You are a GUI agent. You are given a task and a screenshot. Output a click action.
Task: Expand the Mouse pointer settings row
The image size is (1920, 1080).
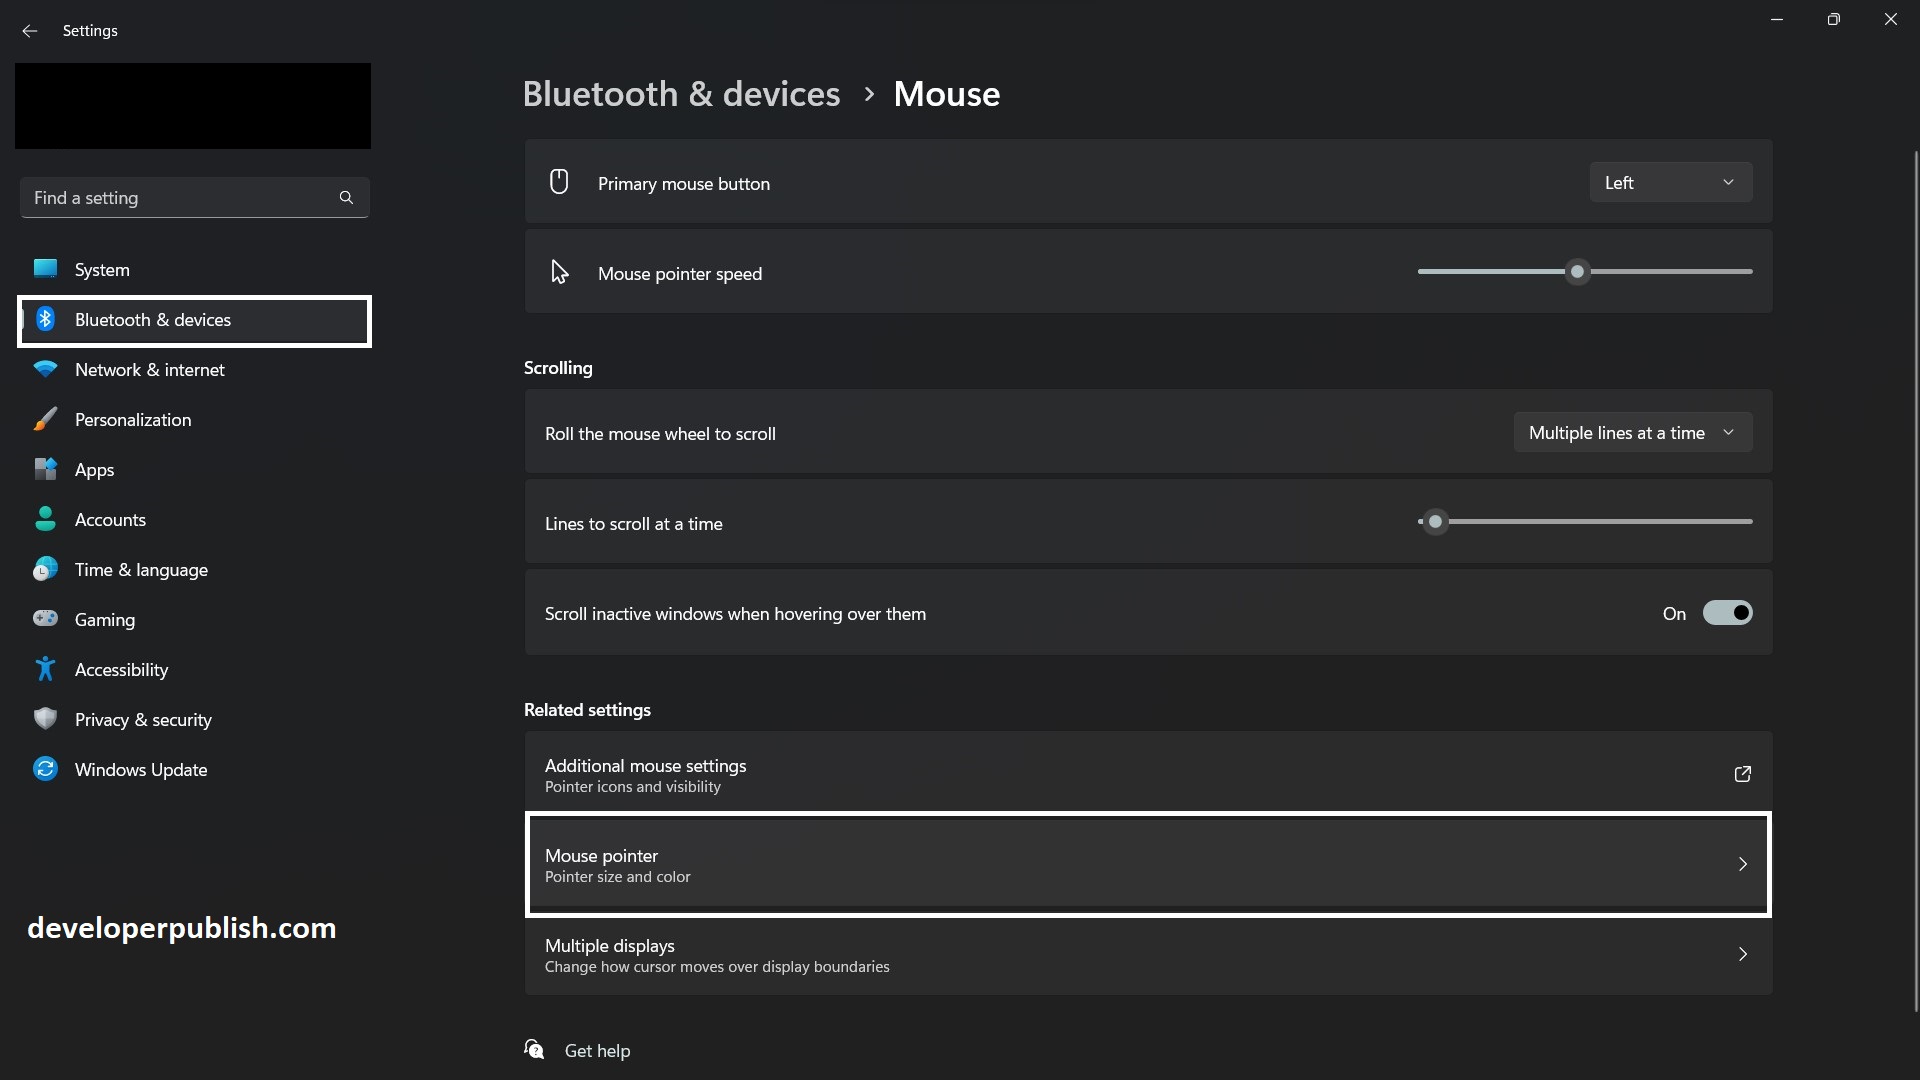(x=1145, y=864)
